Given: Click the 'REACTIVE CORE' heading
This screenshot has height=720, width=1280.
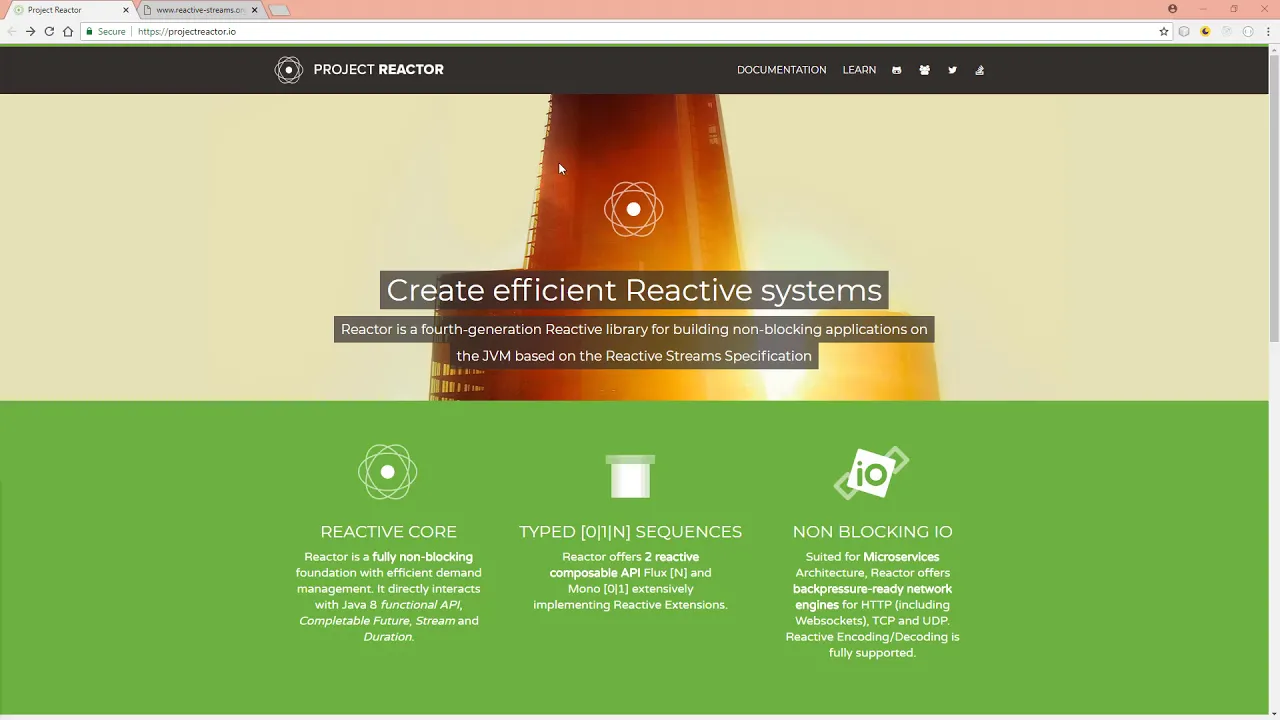Looking at the screenshot, I should 388,532.
